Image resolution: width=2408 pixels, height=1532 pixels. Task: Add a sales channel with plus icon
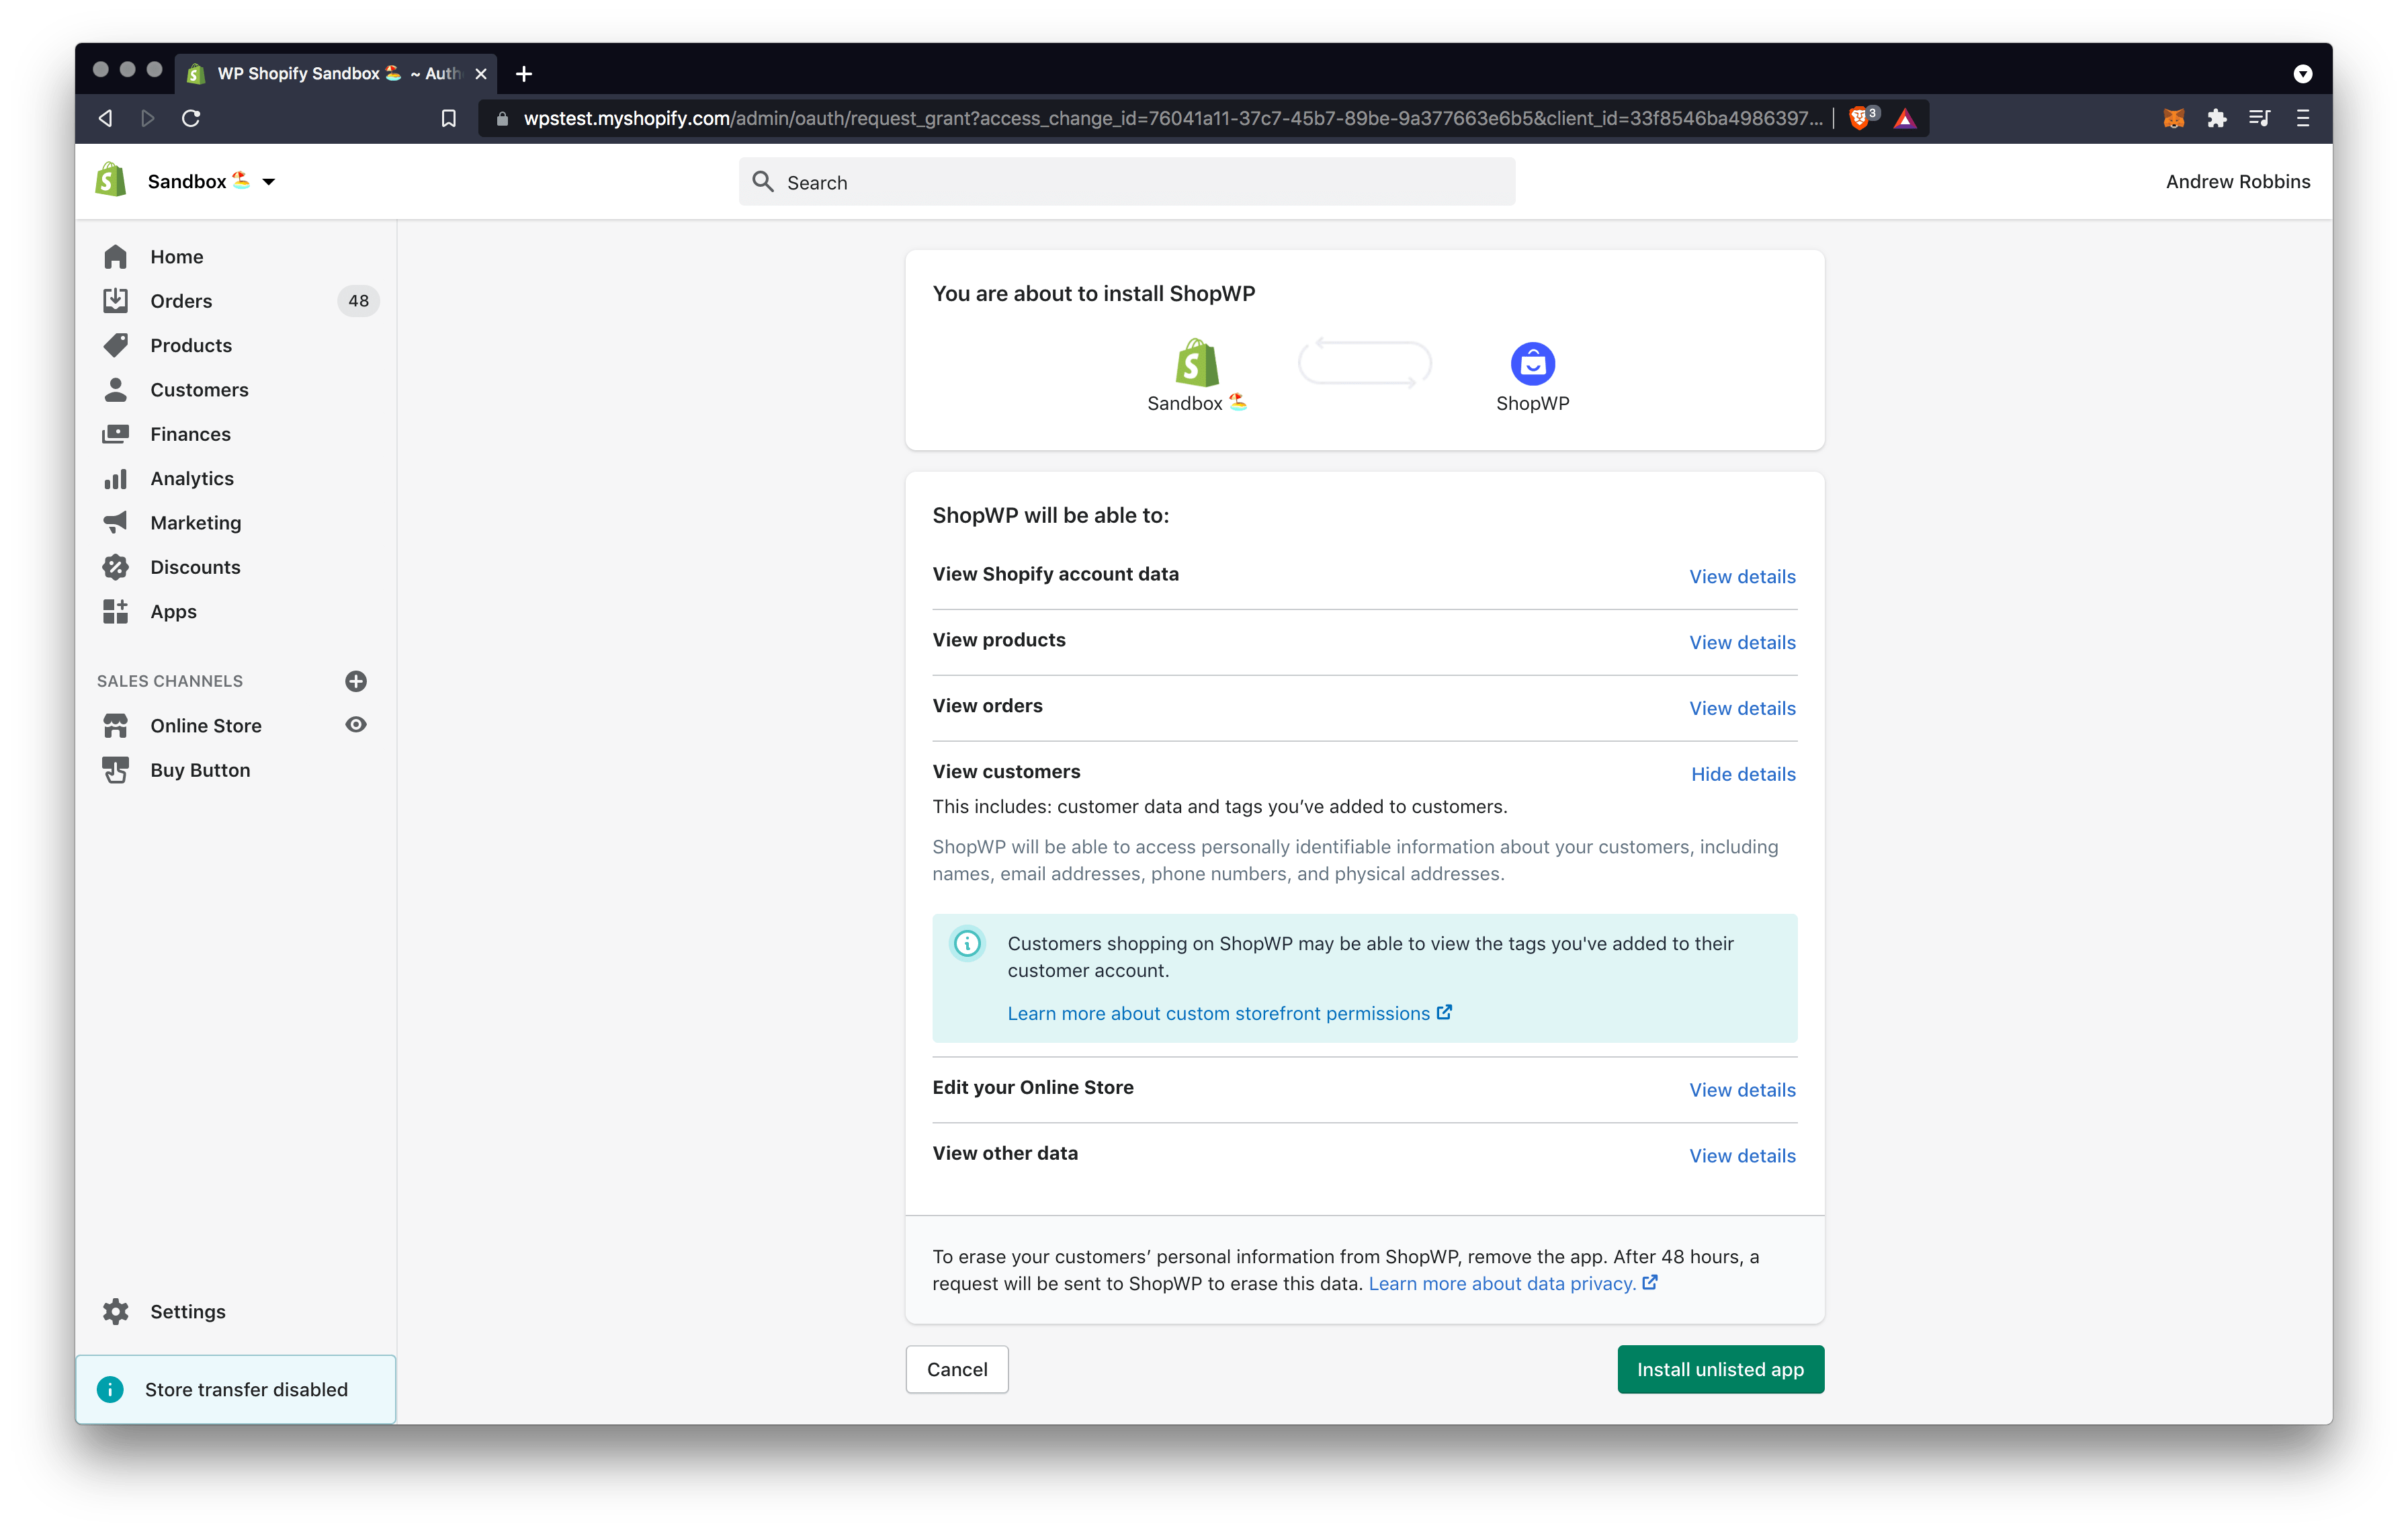click(x=356, y=681)
